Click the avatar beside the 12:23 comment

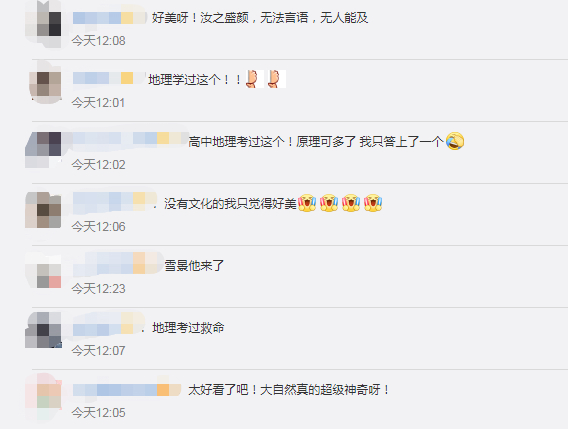(43, 270)
